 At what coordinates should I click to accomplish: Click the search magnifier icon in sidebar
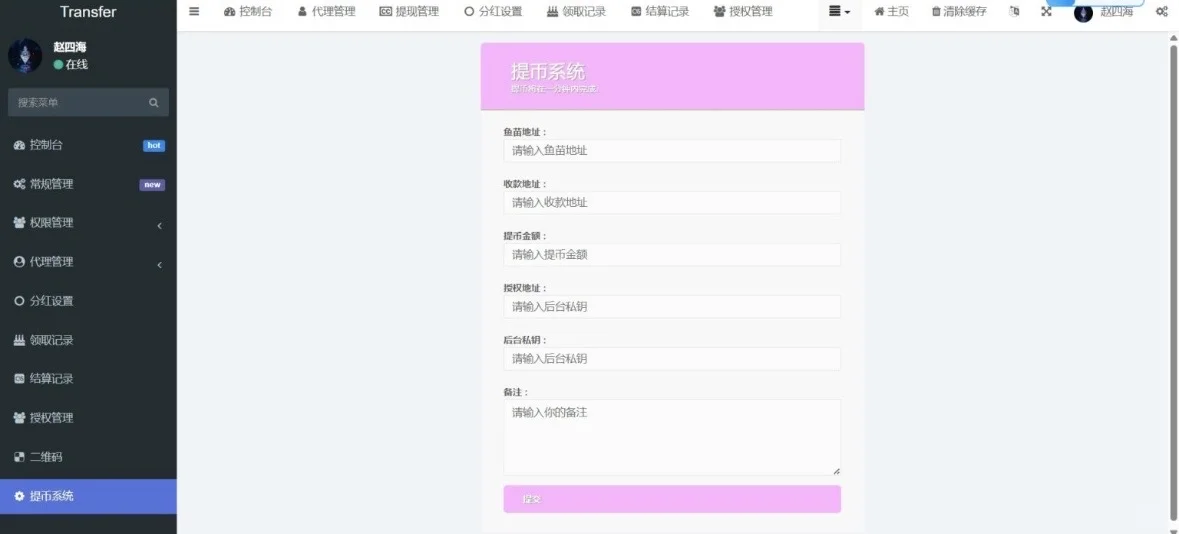[x=153, y=103]
